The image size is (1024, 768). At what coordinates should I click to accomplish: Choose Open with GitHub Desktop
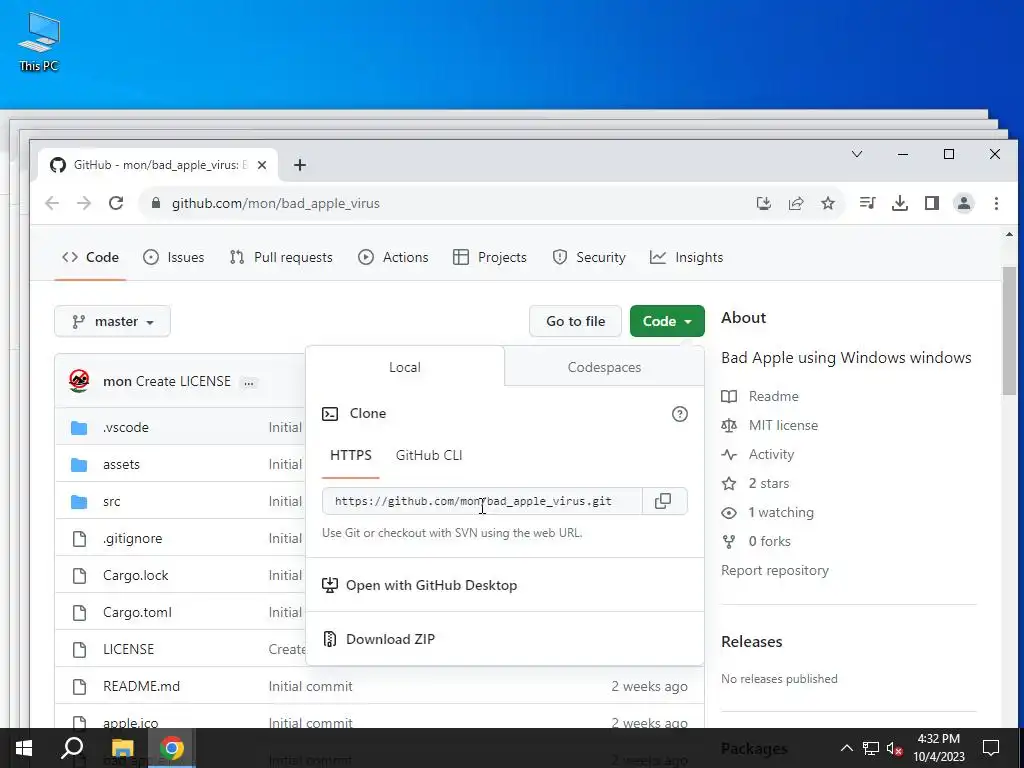[x=419, y=585]
